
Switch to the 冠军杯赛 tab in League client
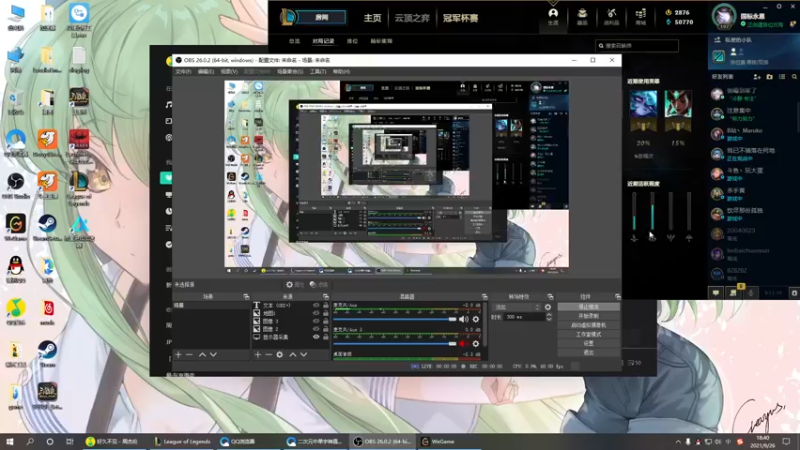pos(460,18)
